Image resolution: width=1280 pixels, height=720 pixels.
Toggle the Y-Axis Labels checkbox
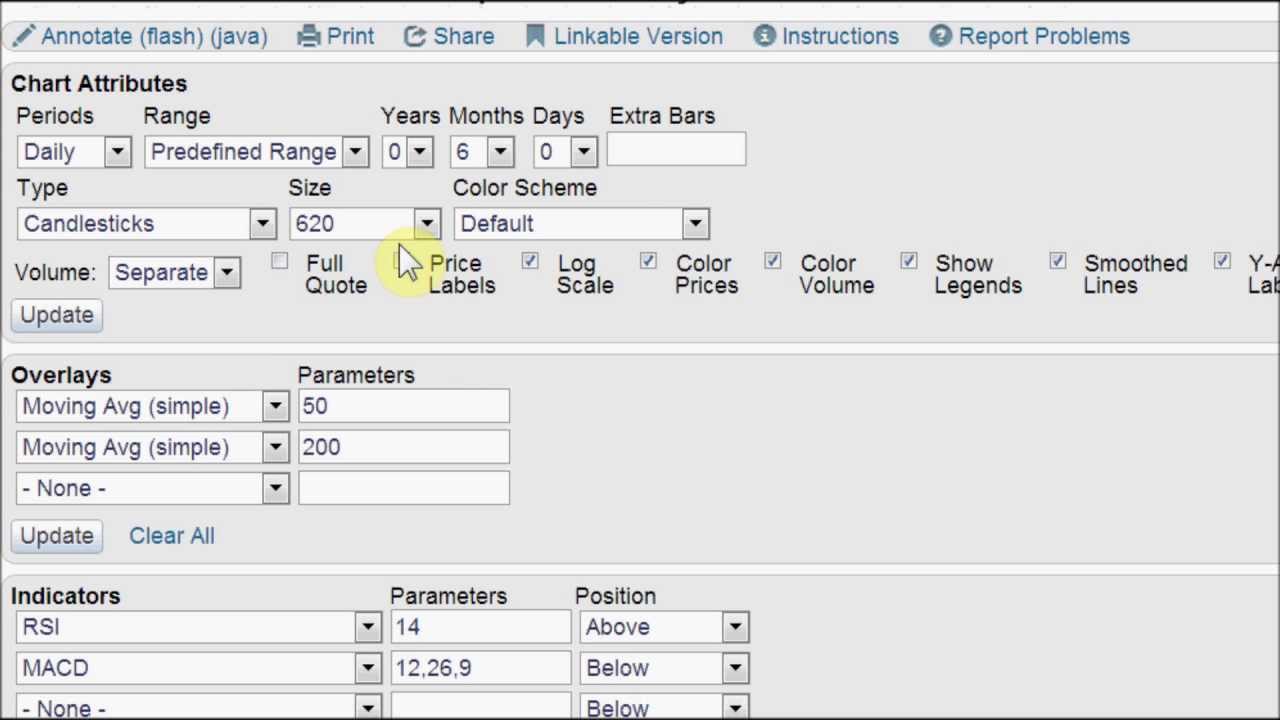click(1222, 262)
